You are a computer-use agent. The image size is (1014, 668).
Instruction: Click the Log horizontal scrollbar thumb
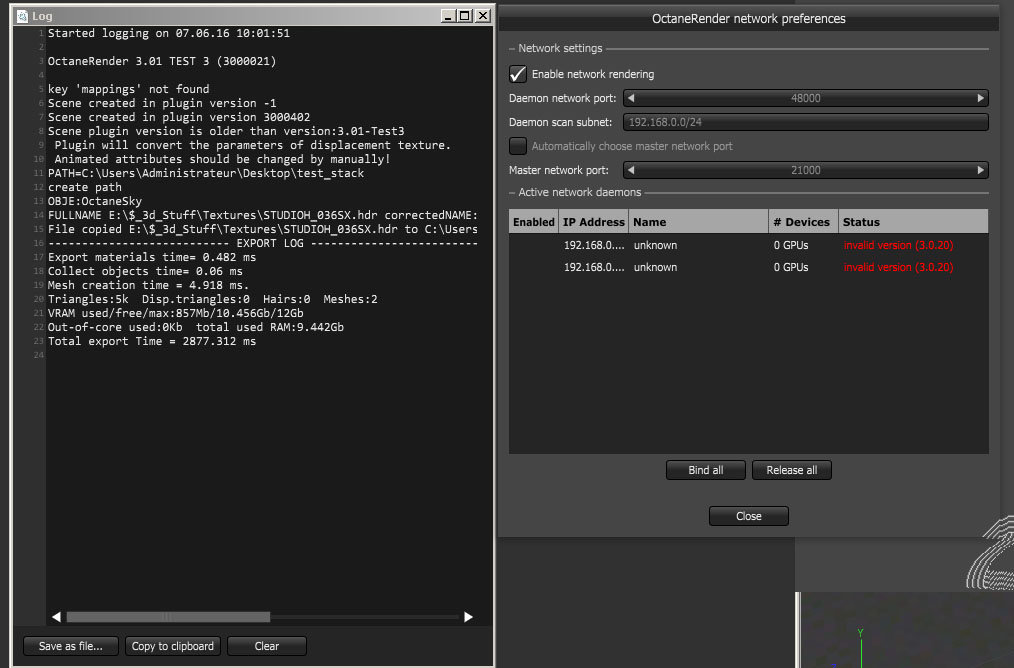click(168, 617)
